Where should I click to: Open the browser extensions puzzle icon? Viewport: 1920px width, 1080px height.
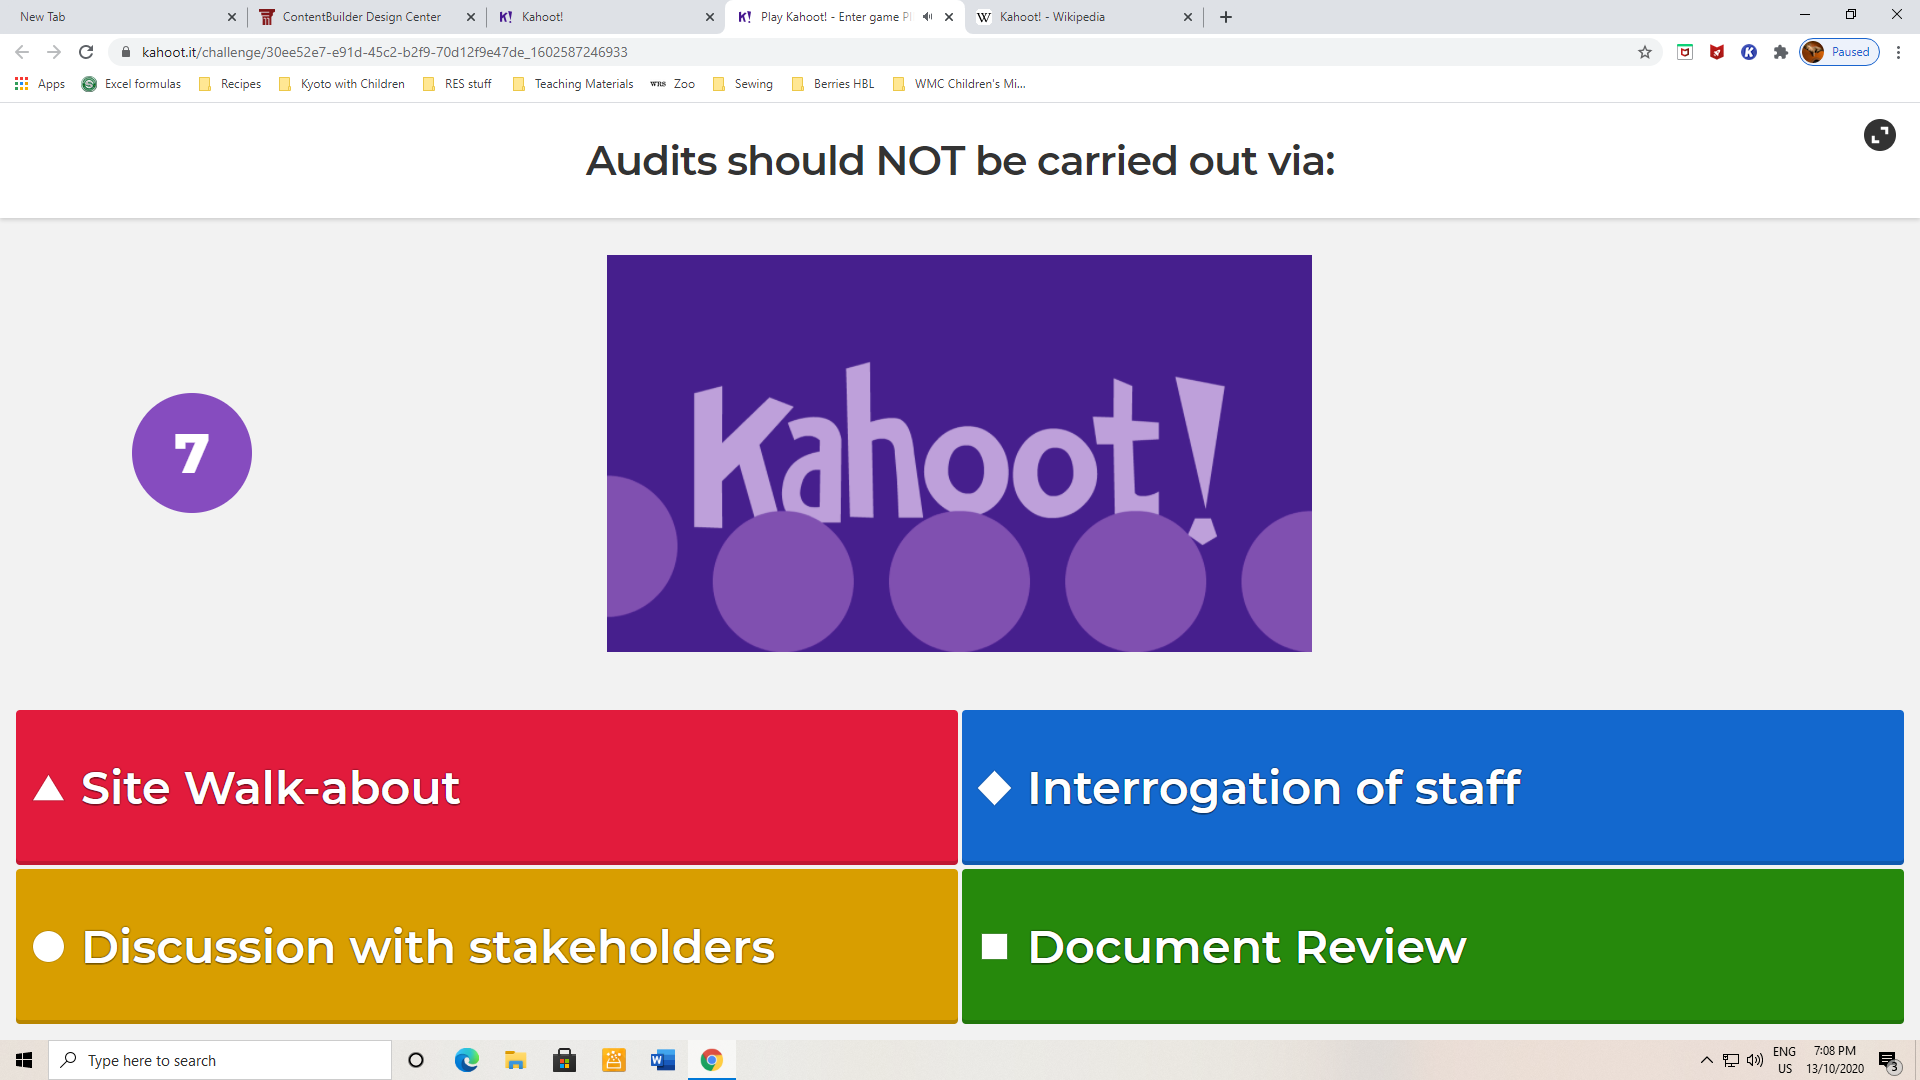(x=1781, y=52)
